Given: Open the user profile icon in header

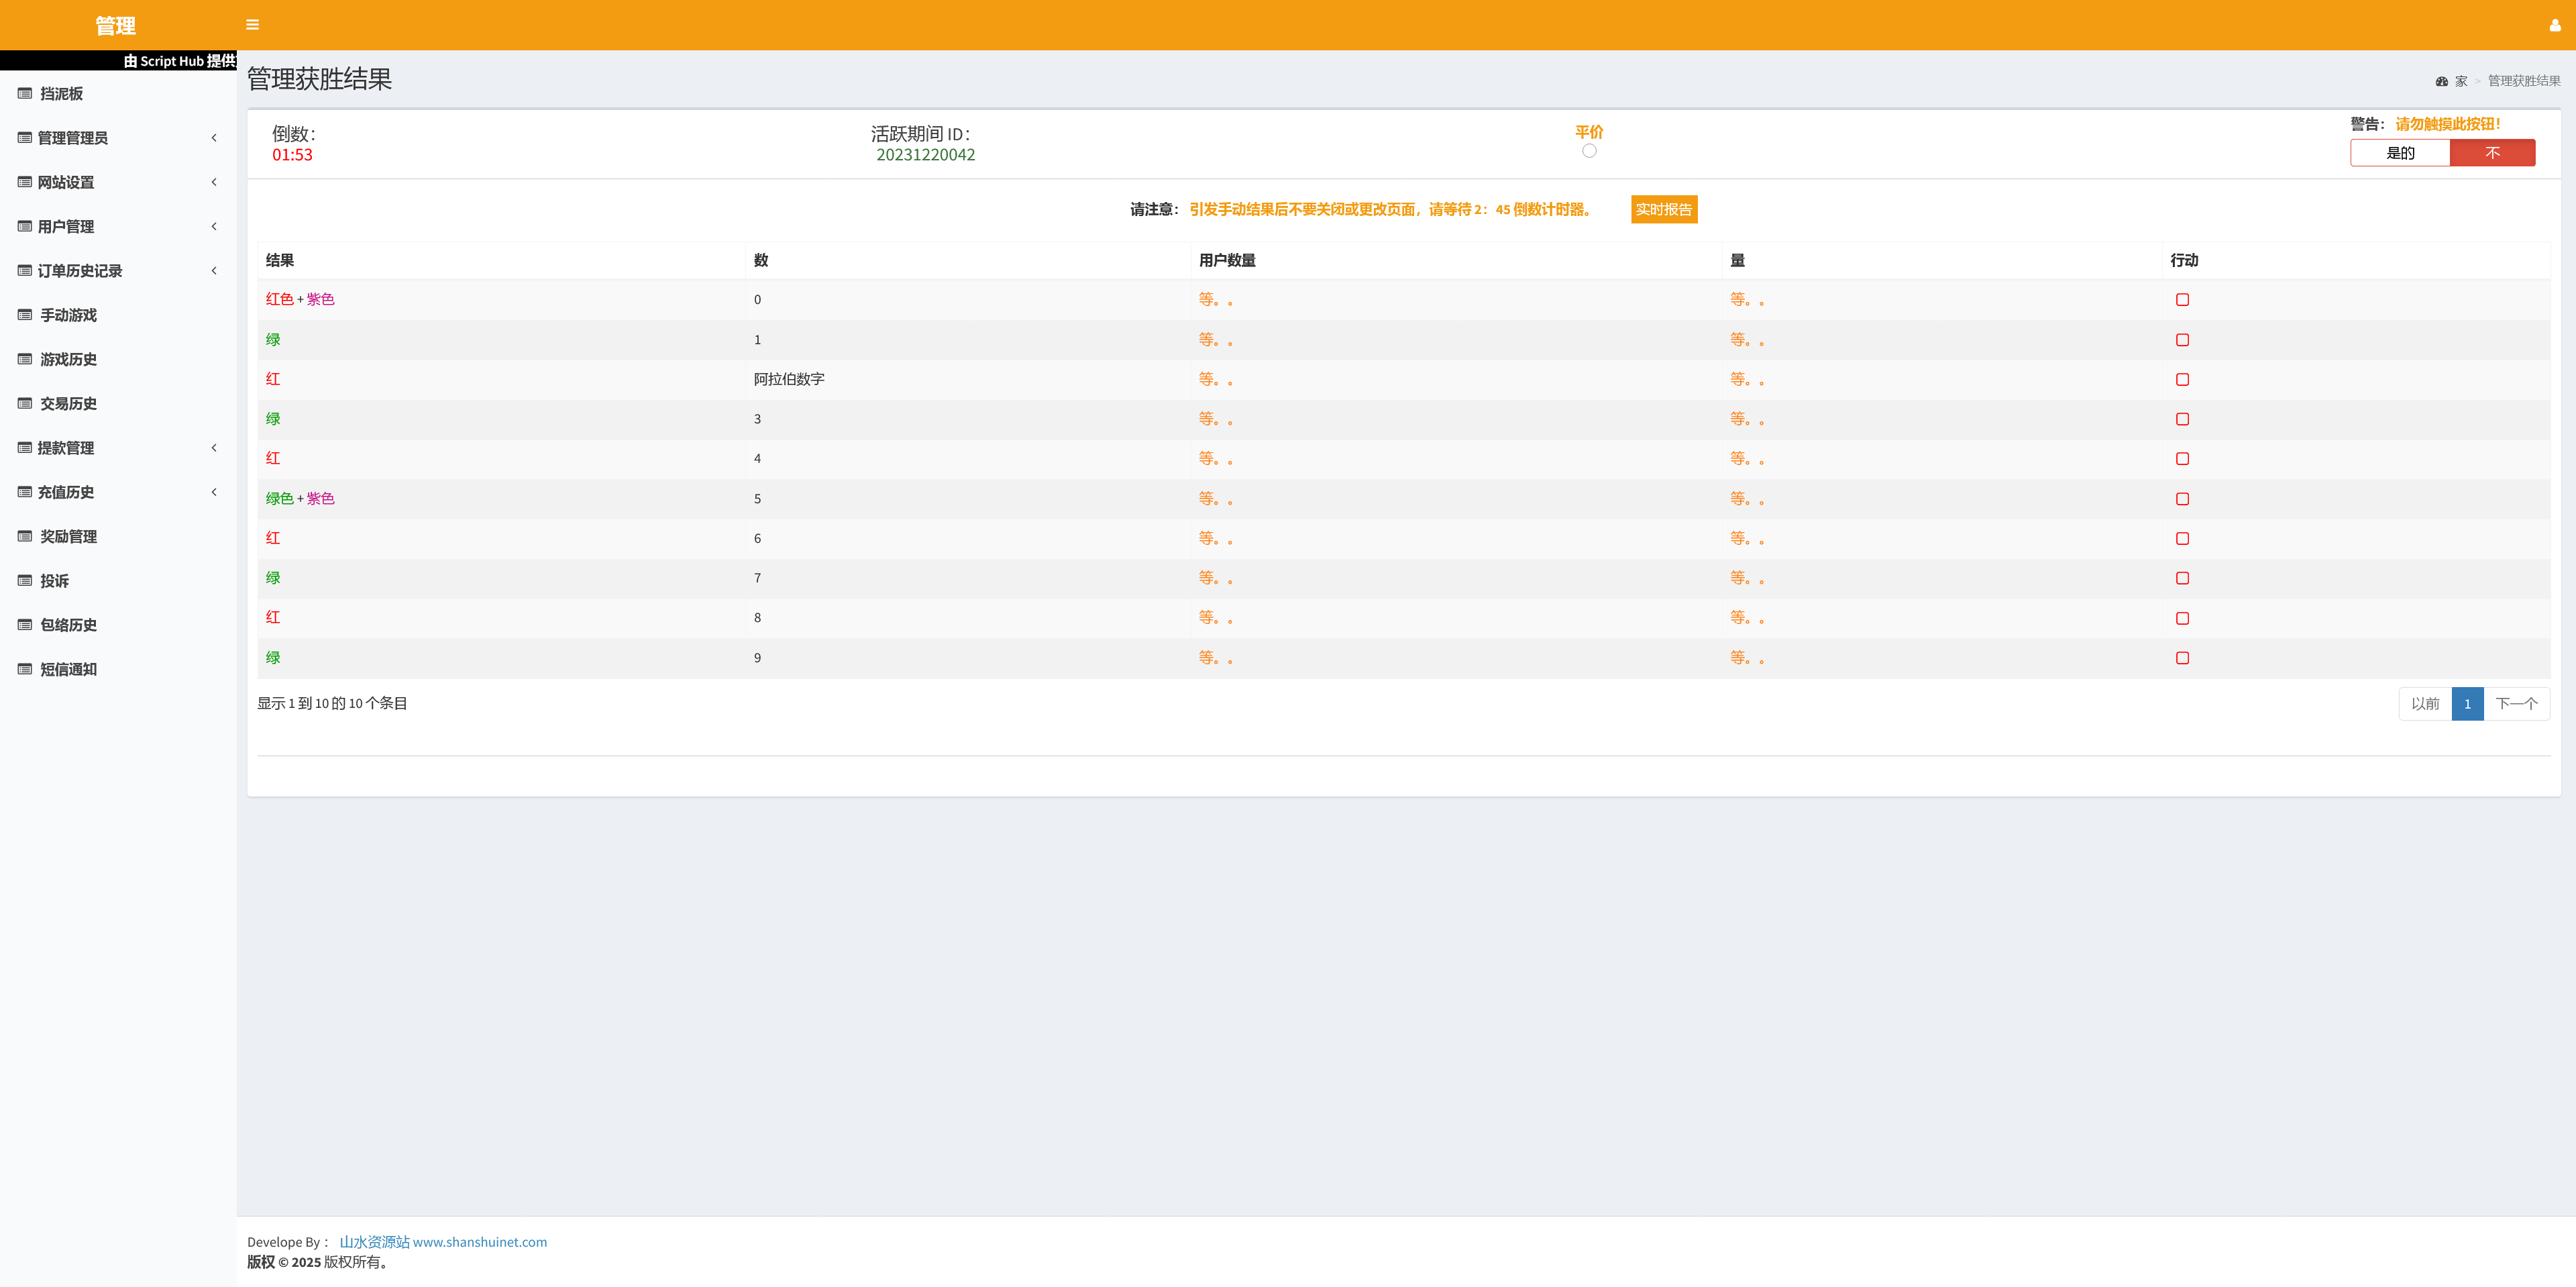Looking at the screenshot, I should click(2554, 25).
